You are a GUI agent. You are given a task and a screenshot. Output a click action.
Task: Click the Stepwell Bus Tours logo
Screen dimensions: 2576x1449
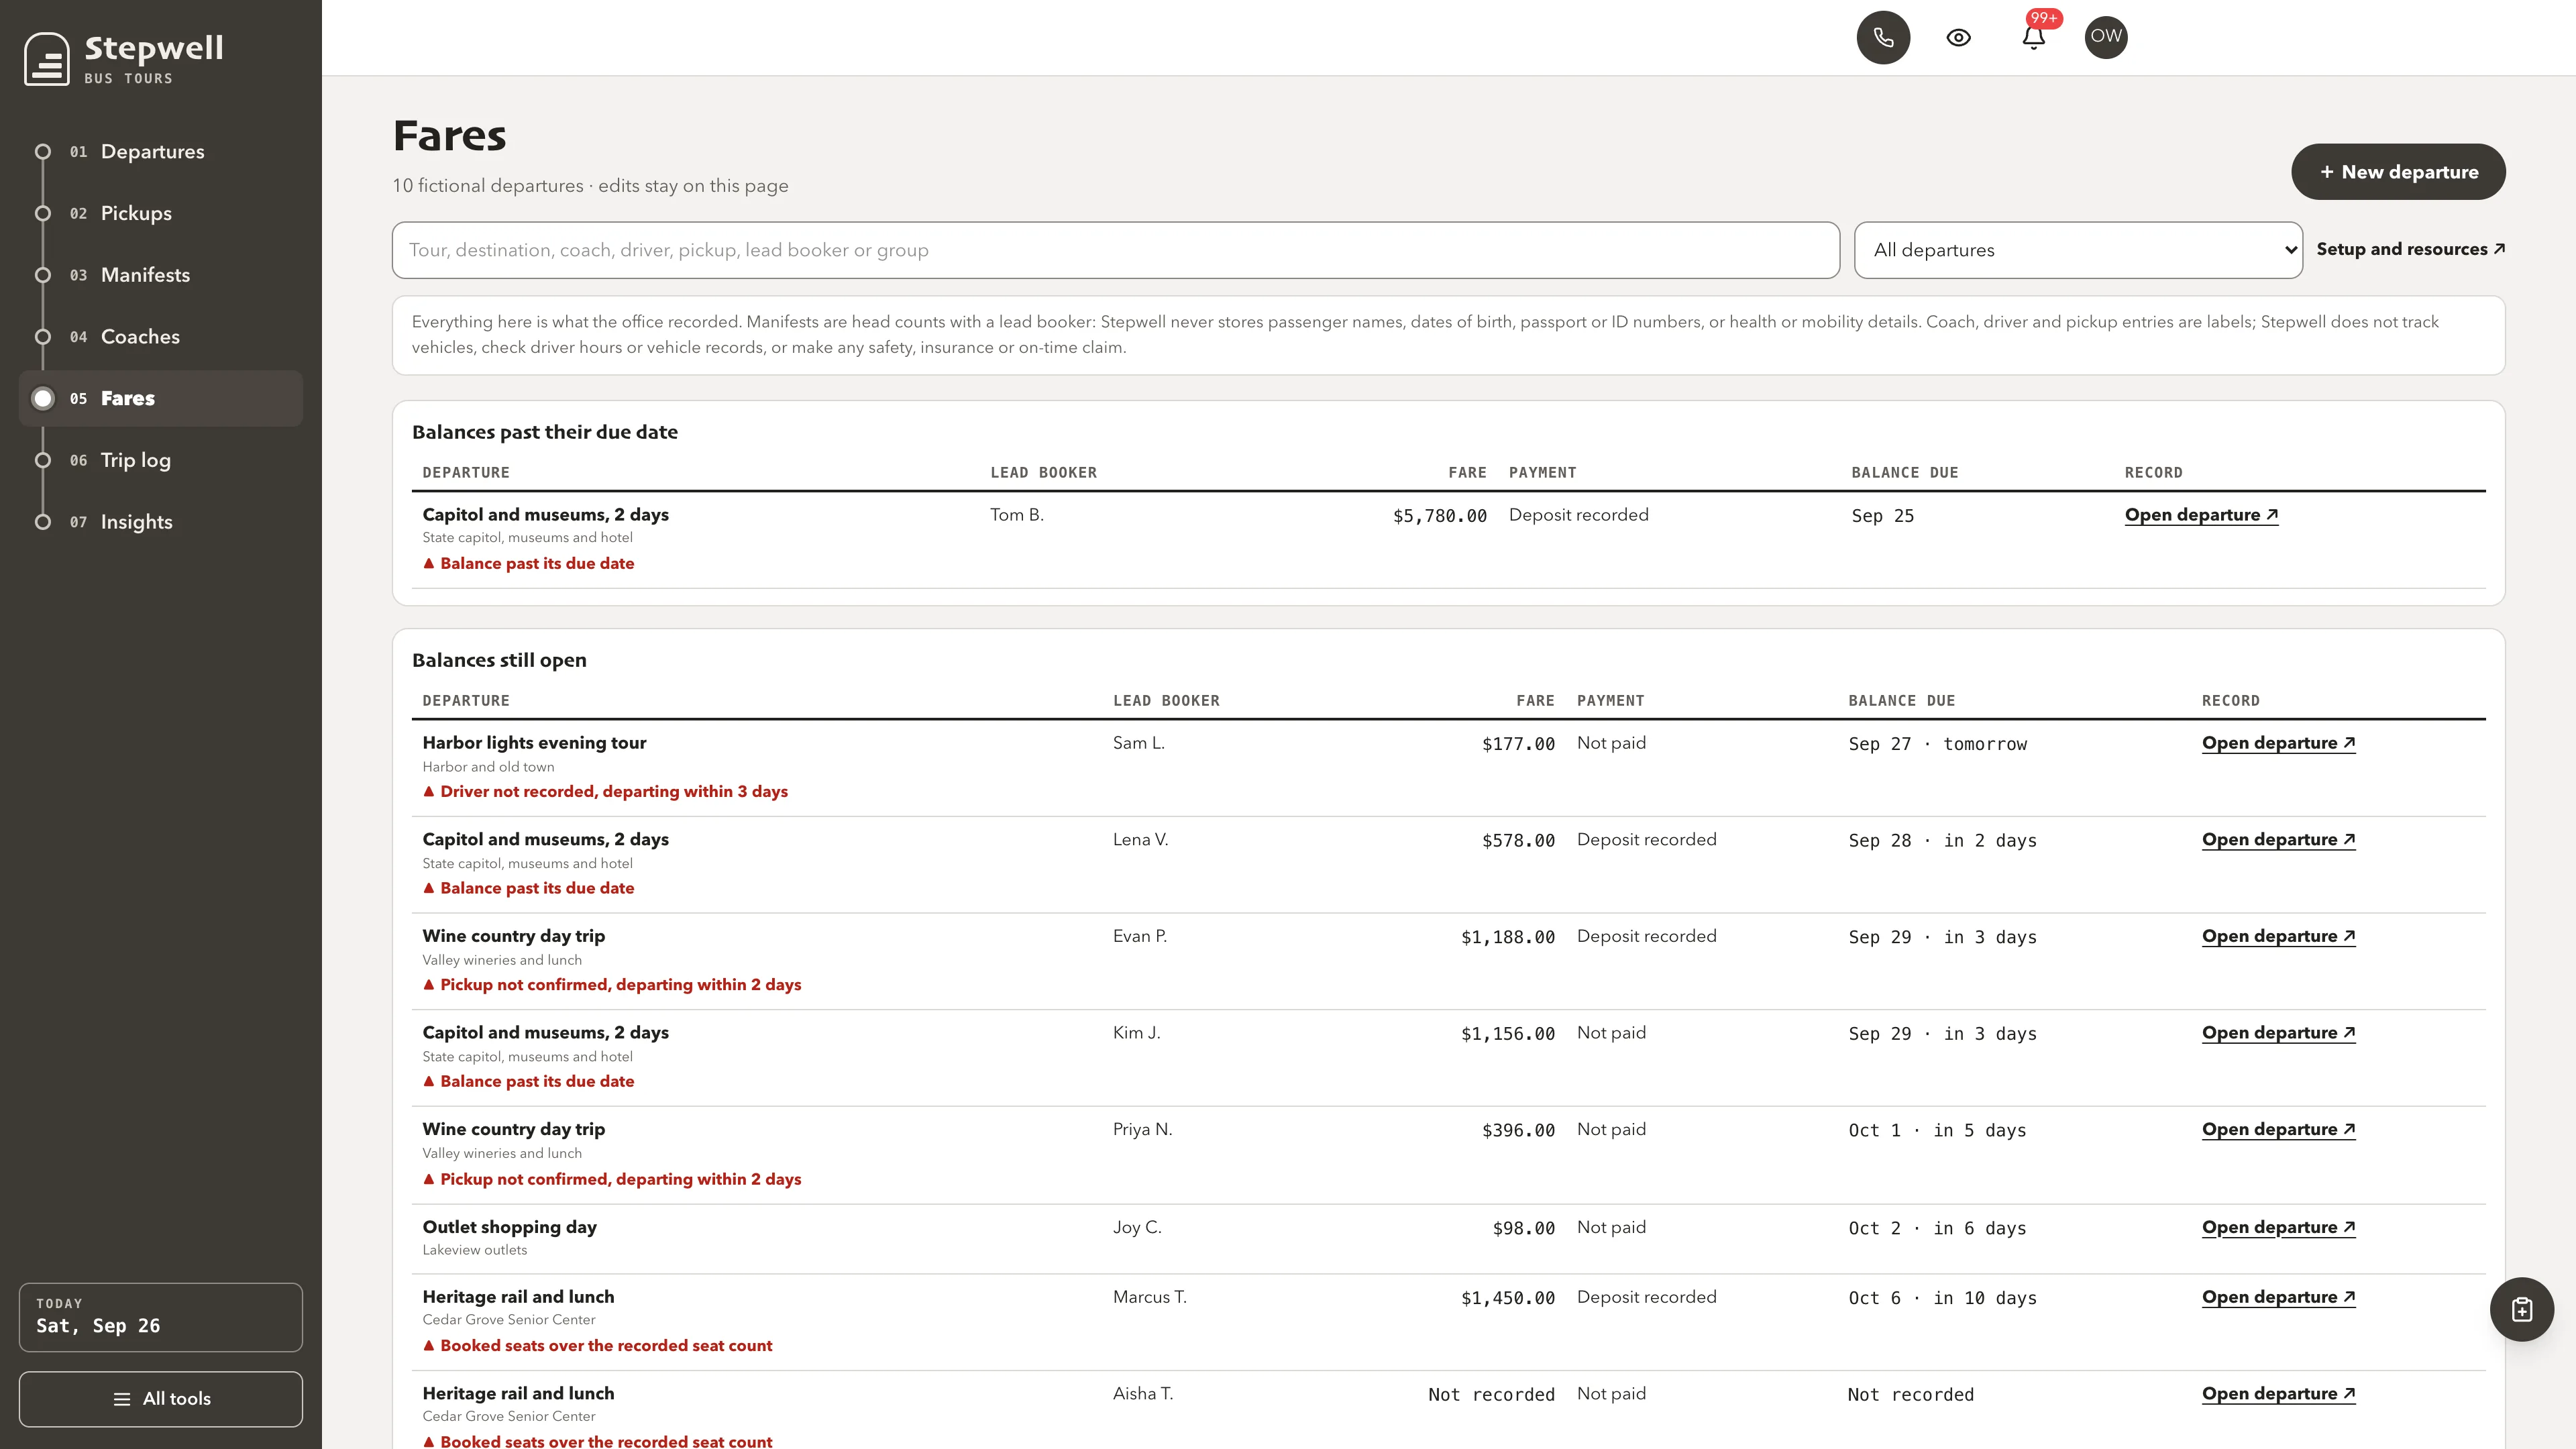coord(125,59)
